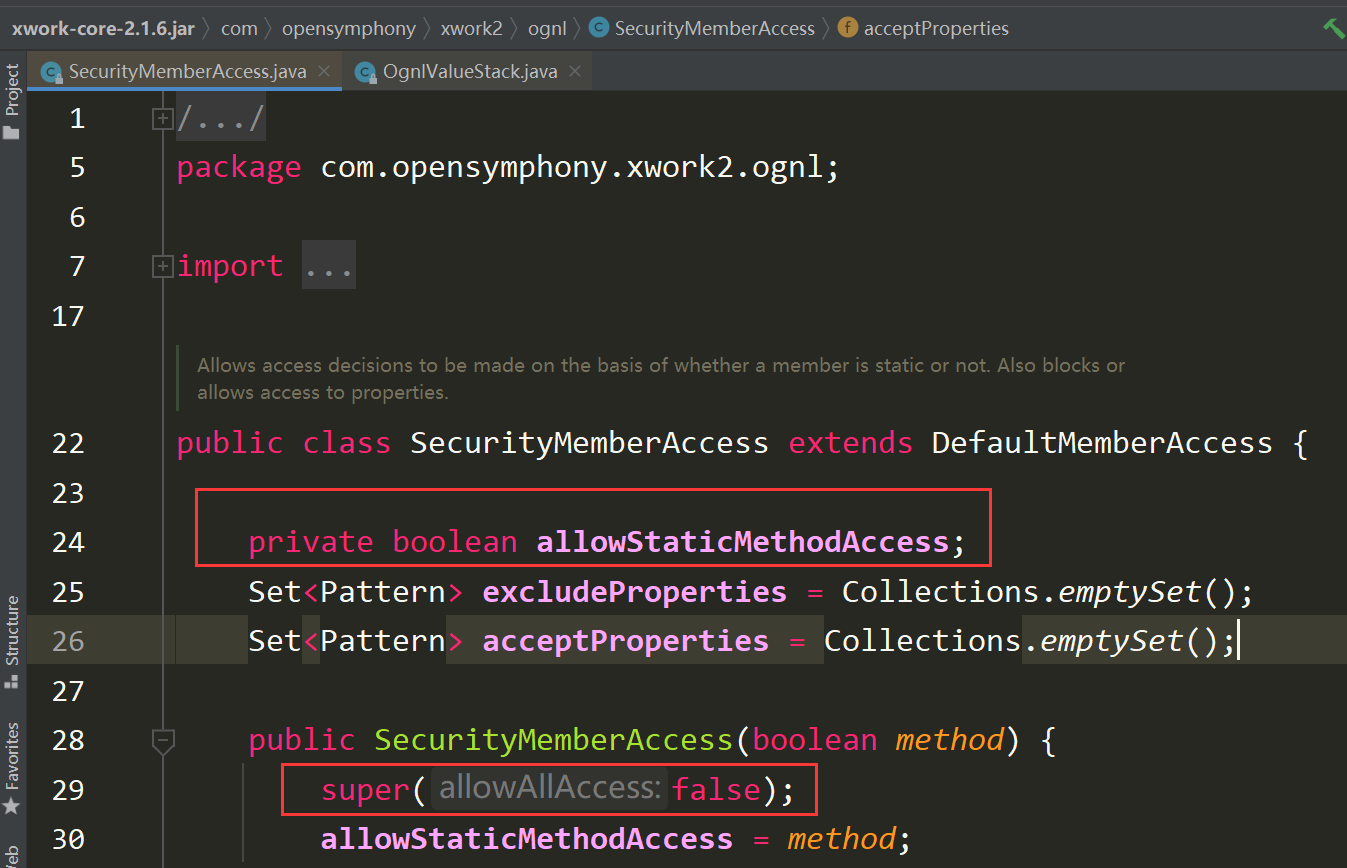The width and height of the screenshot is (1347, 868).
Task: Click the class icon on the OgnlValueStack.java tab
Action: click(365, 72)
